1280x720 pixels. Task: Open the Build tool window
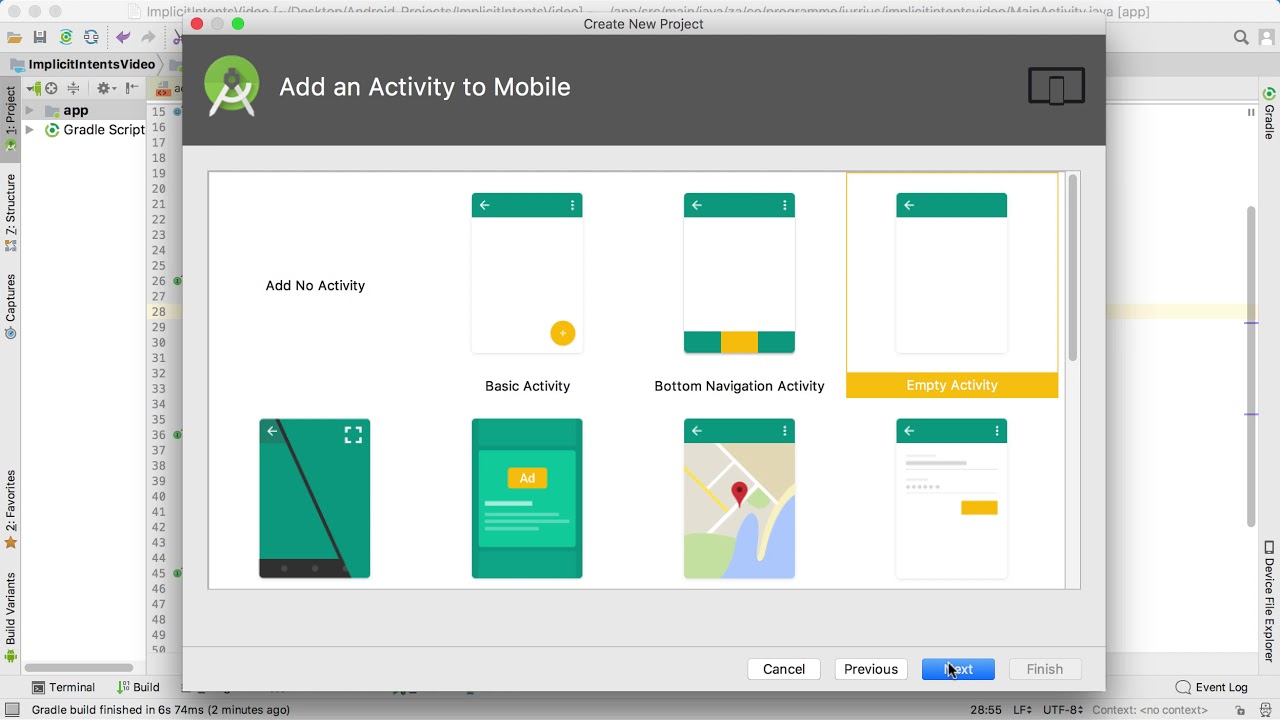coord(138,687)
